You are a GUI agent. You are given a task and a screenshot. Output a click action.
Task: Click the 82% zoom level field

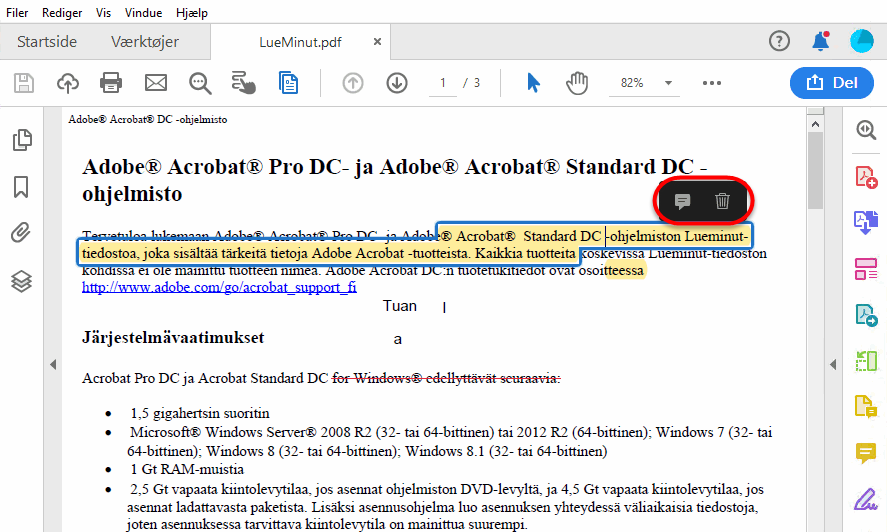pos(632,83)
